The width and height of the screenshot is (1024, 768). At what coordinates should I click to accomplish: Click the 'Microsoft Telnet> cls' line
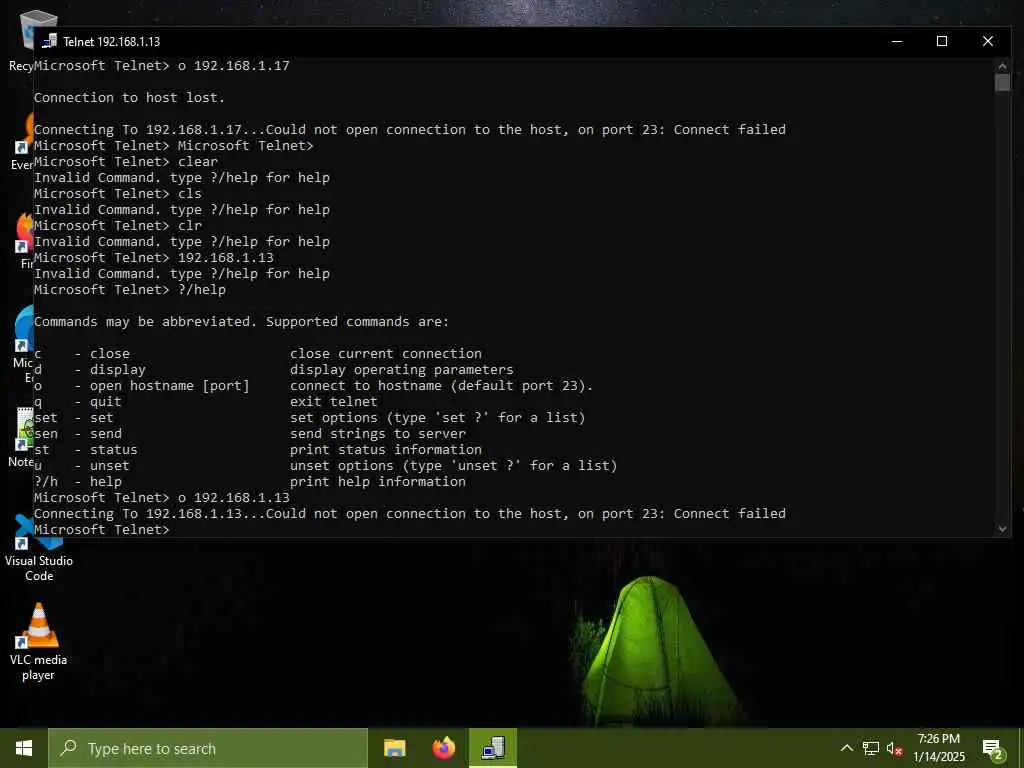[x=118, y=193]
